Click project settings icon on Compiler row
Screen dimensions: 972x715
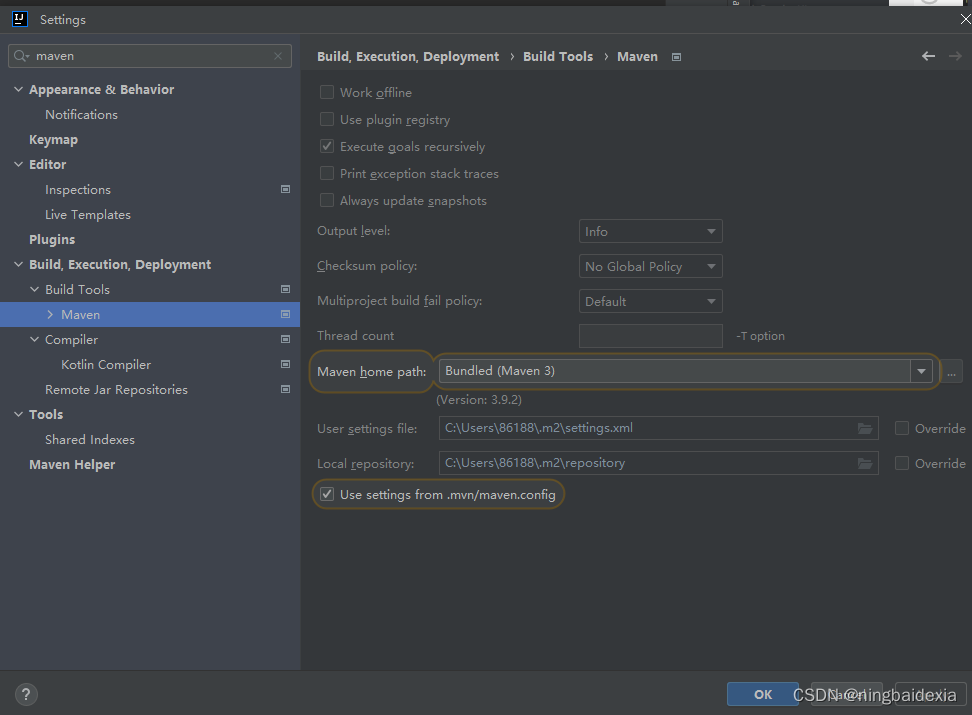pos(285,339)
